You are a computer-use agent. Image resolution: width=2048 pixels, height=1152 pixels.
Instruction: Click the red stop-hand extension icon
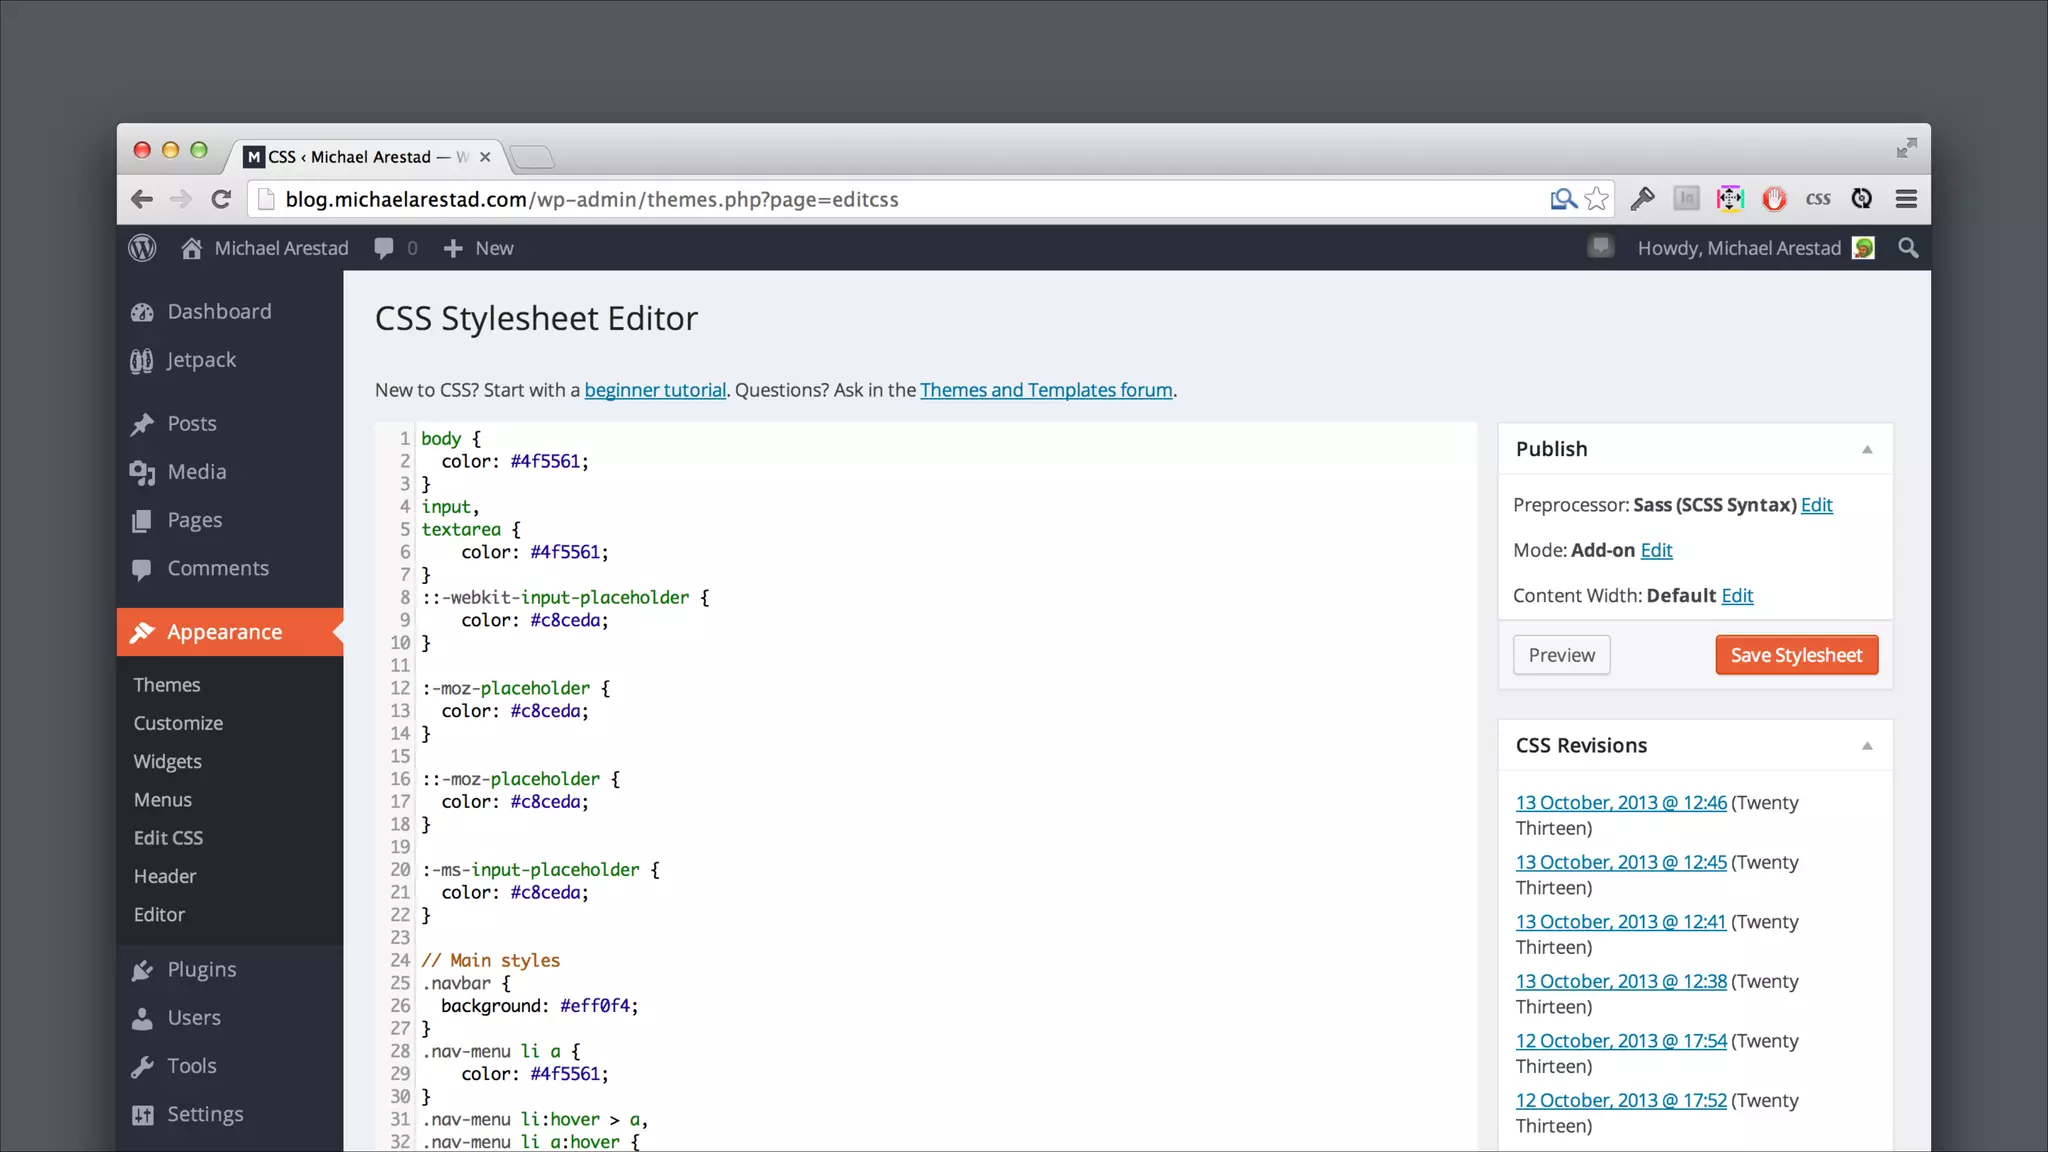click(x=1774, y=199)
